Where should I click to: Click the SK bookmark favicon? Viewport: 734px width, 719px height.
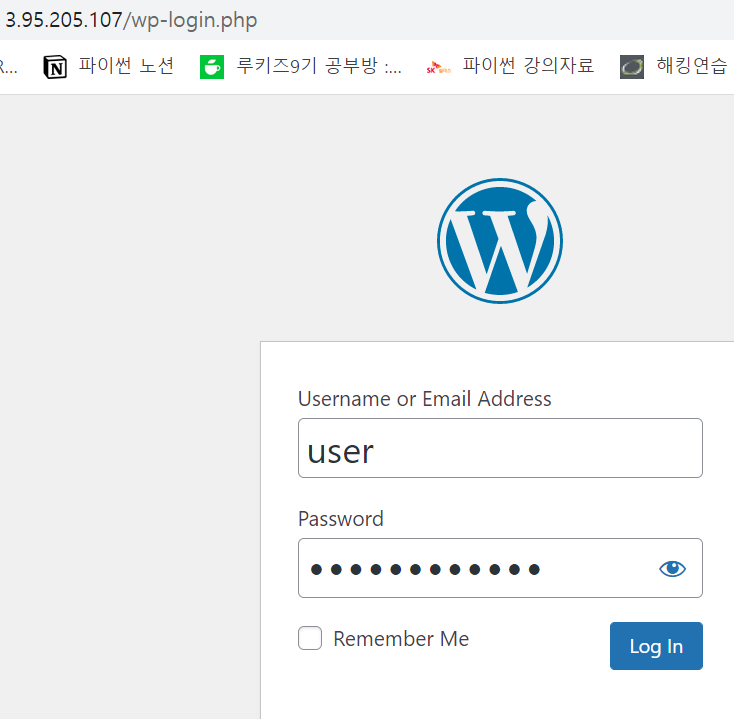pyautogui.click(x=438, y=68)
